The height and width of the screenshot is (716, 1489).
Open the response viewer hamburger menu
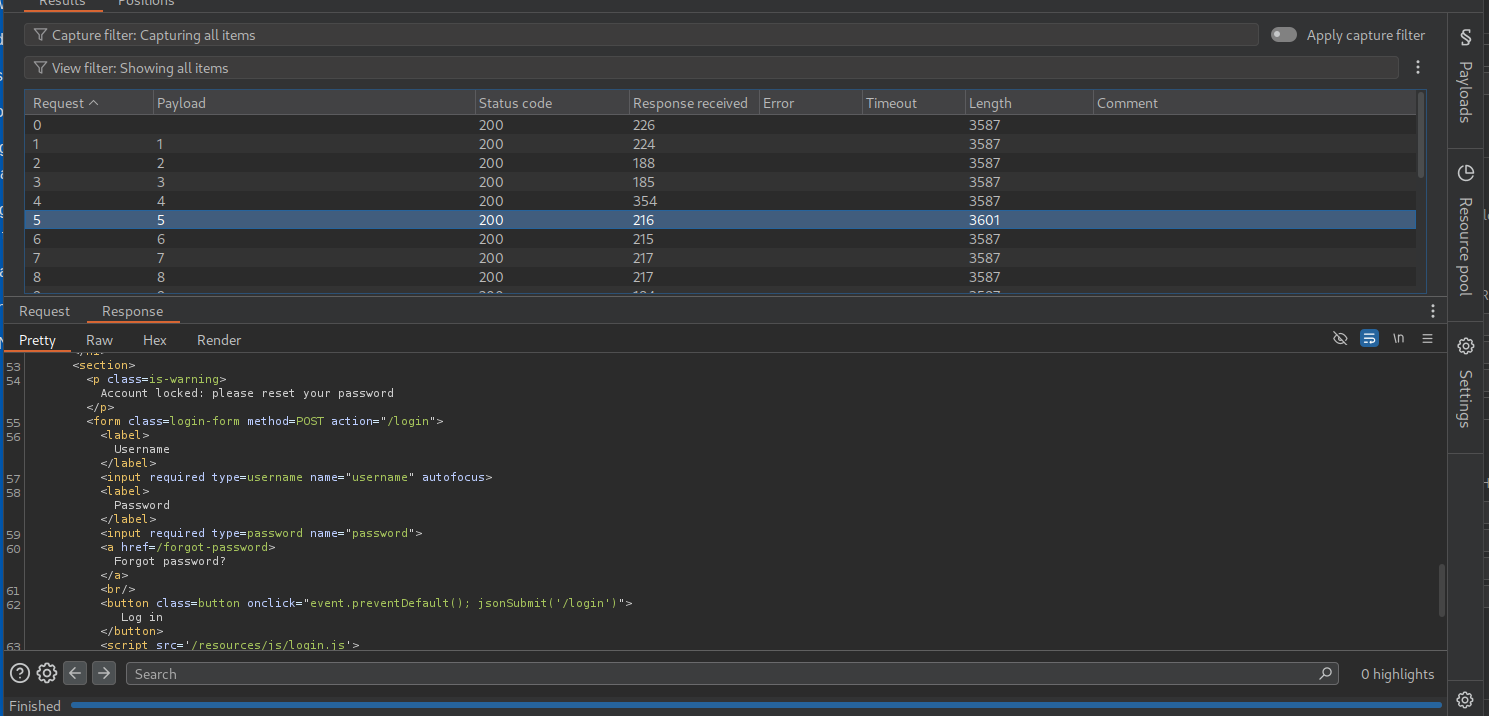pyautogui.click(x=1427, y=339)
